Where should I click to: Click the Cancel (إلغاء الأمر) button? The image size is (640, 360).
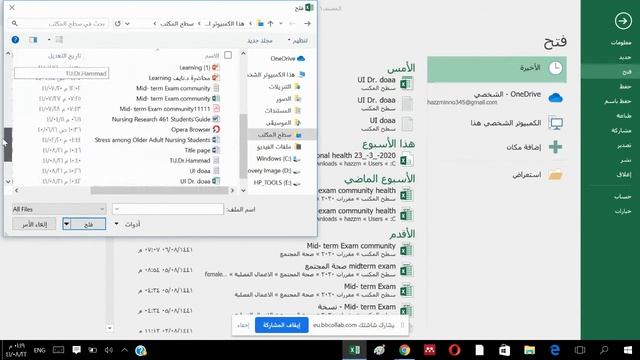[x=34, y=224]
